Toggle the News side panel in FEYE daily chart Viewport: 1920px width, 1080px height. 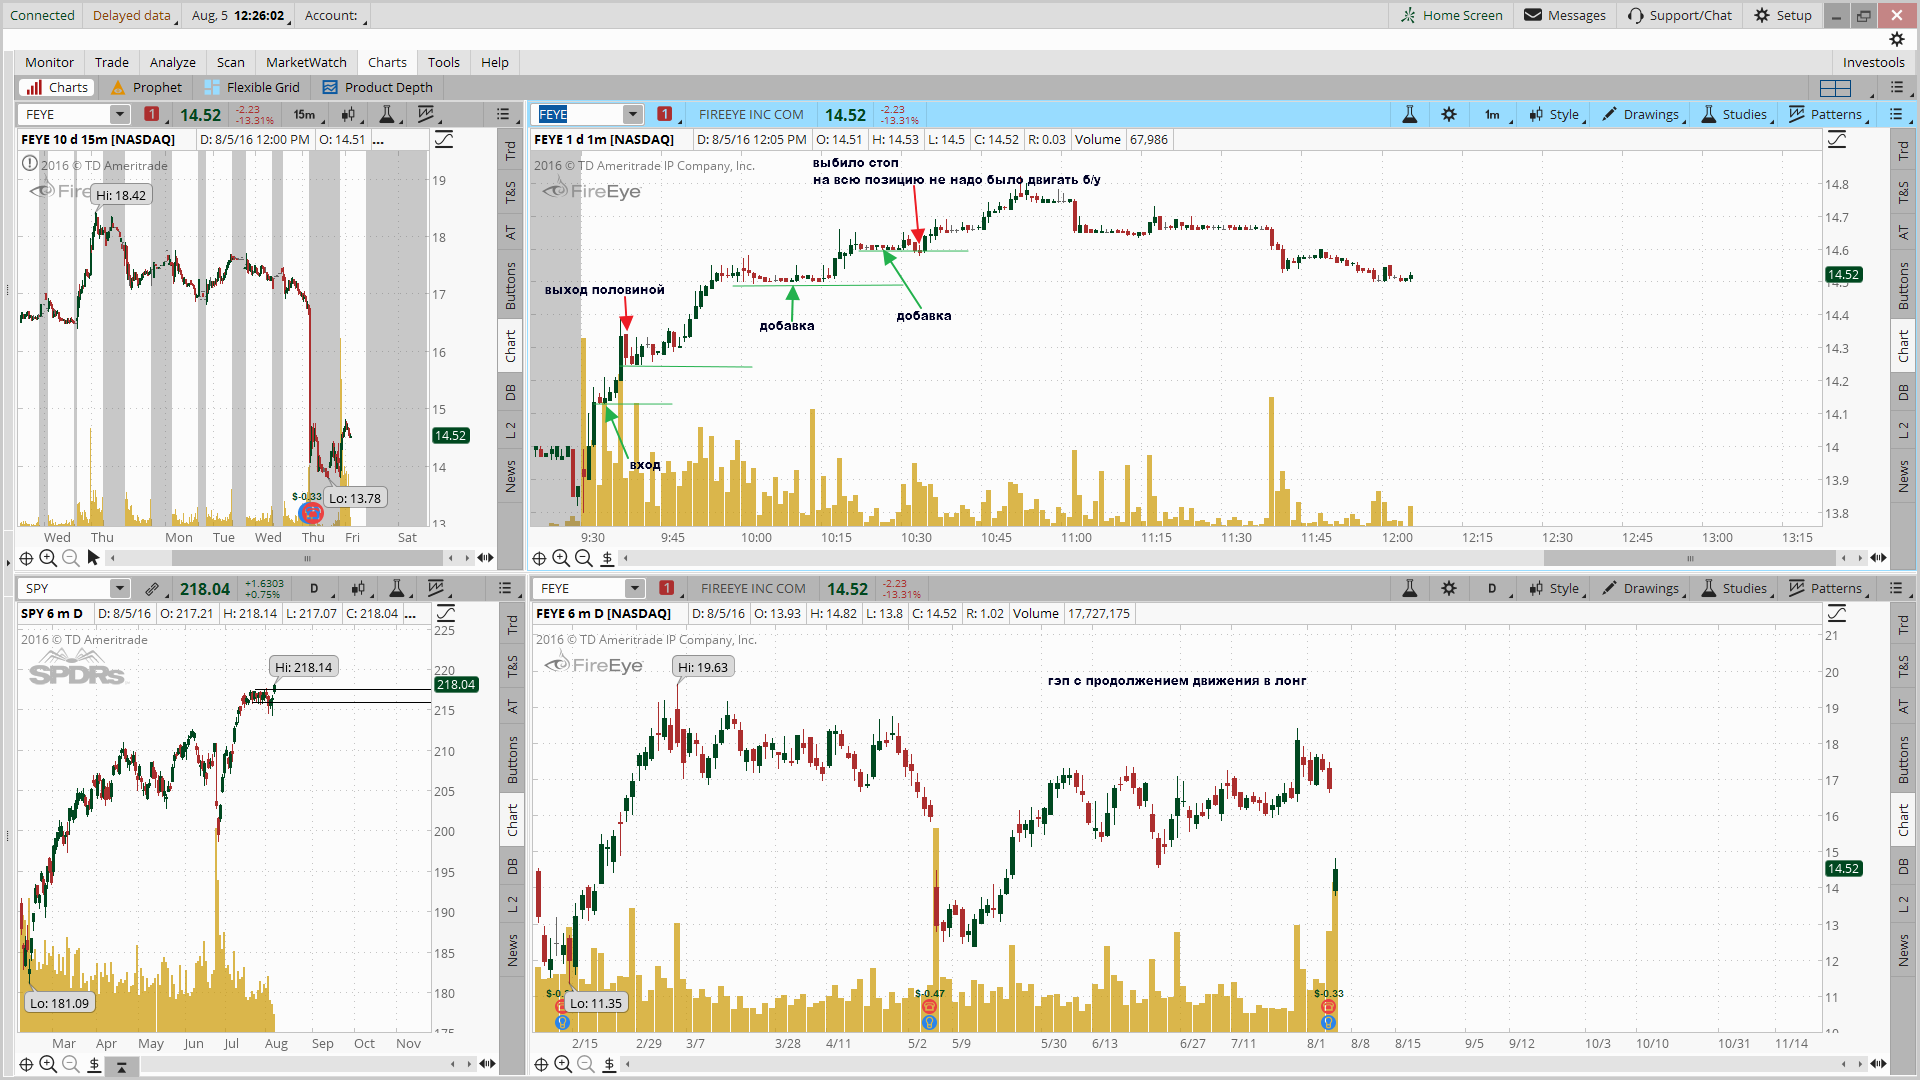tap(1903, 950)
